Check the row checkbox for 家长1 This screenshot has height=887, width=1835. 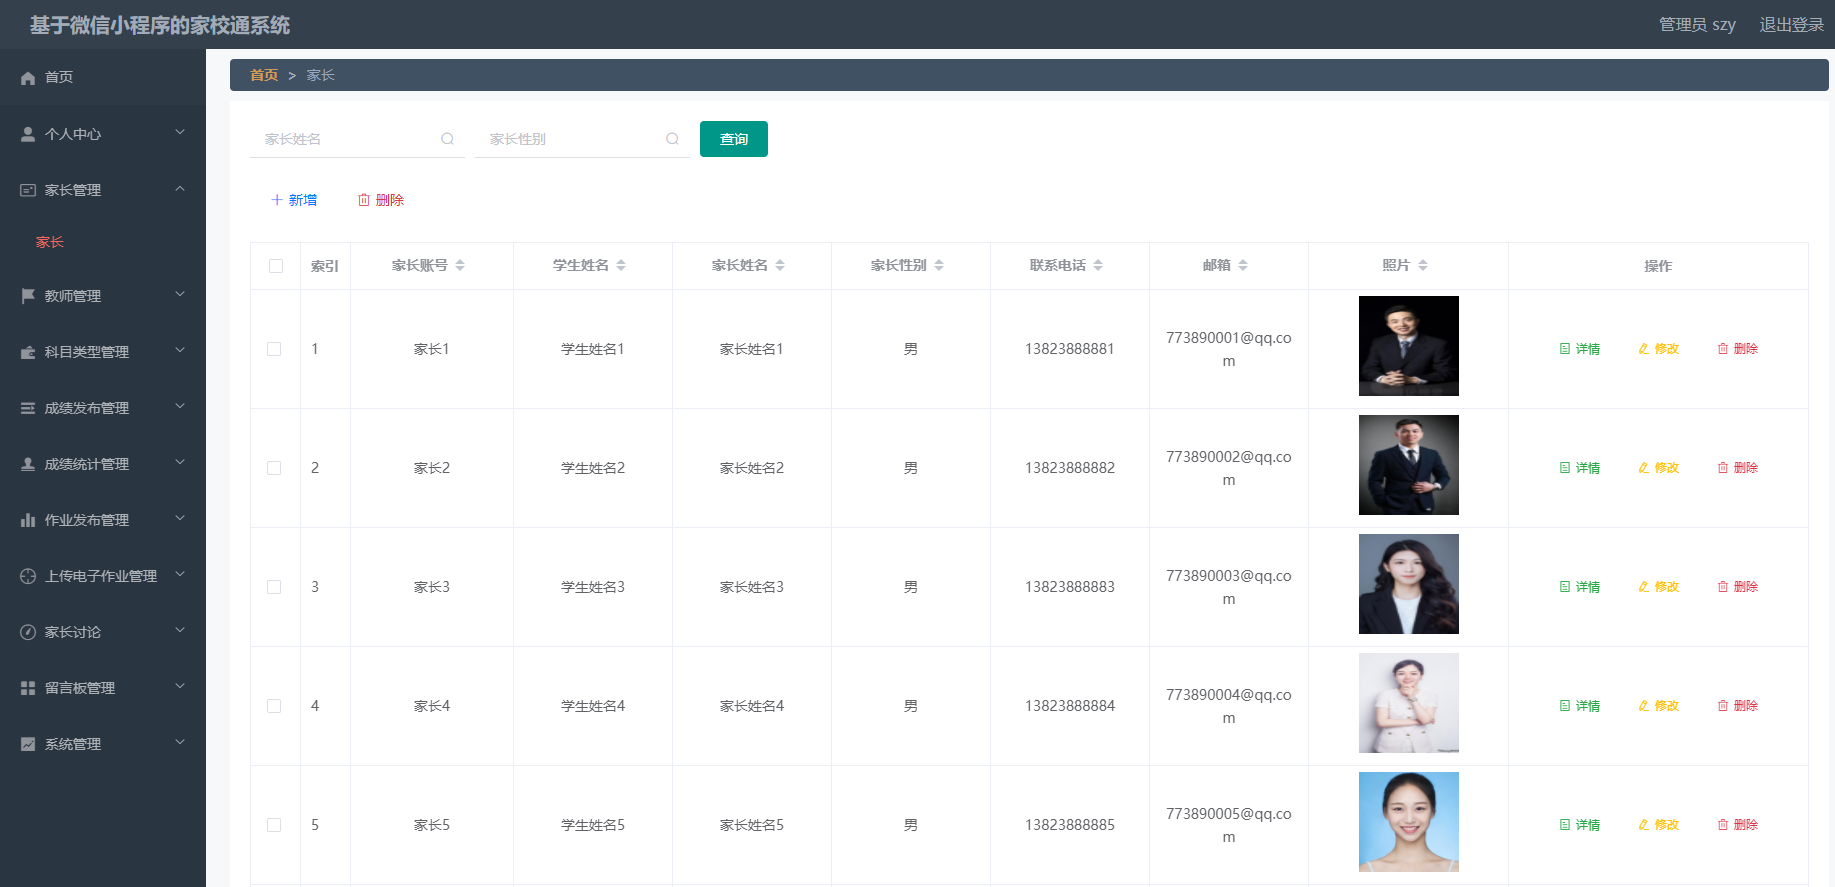pyautogui.click(x=274, y=349)
